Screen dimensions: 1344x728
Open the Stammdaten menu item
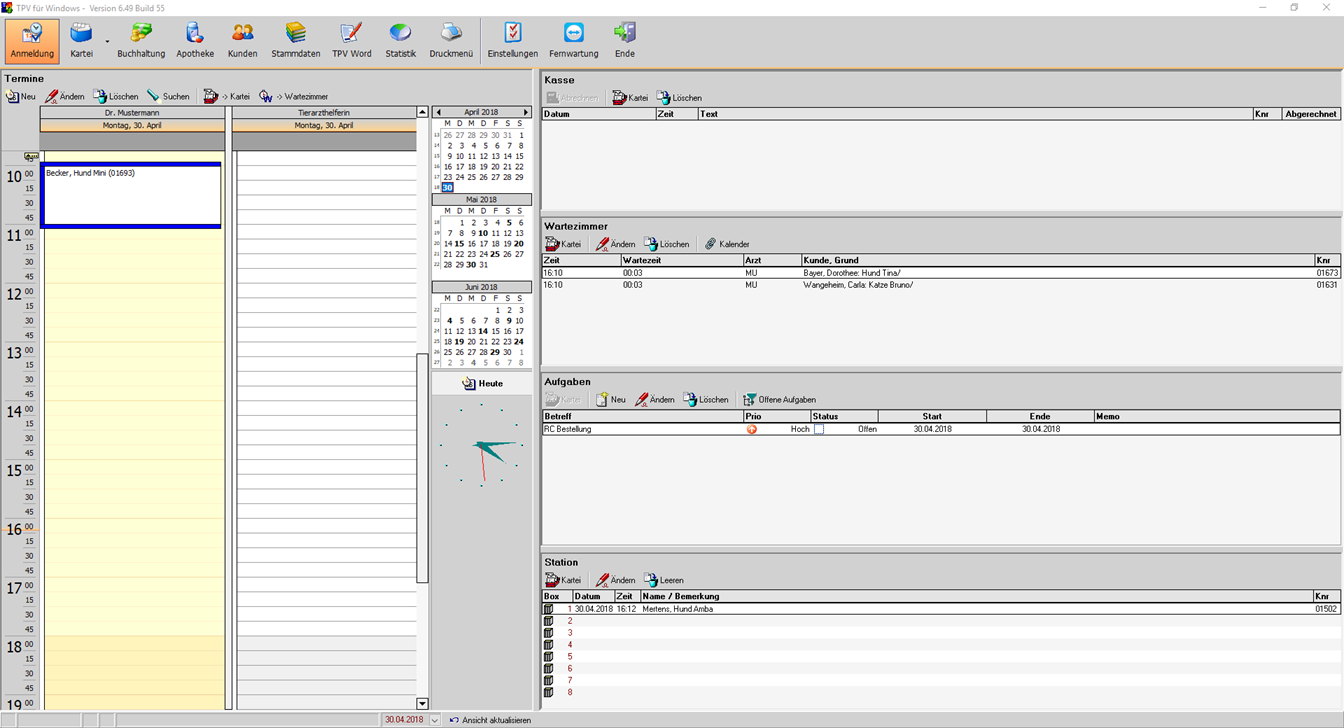(x=295, y=41)
